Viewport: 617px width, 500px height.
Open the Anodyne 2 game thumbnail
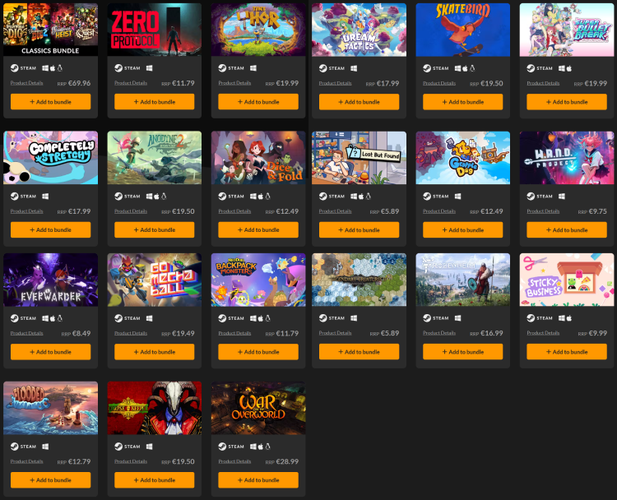(154, 158)
